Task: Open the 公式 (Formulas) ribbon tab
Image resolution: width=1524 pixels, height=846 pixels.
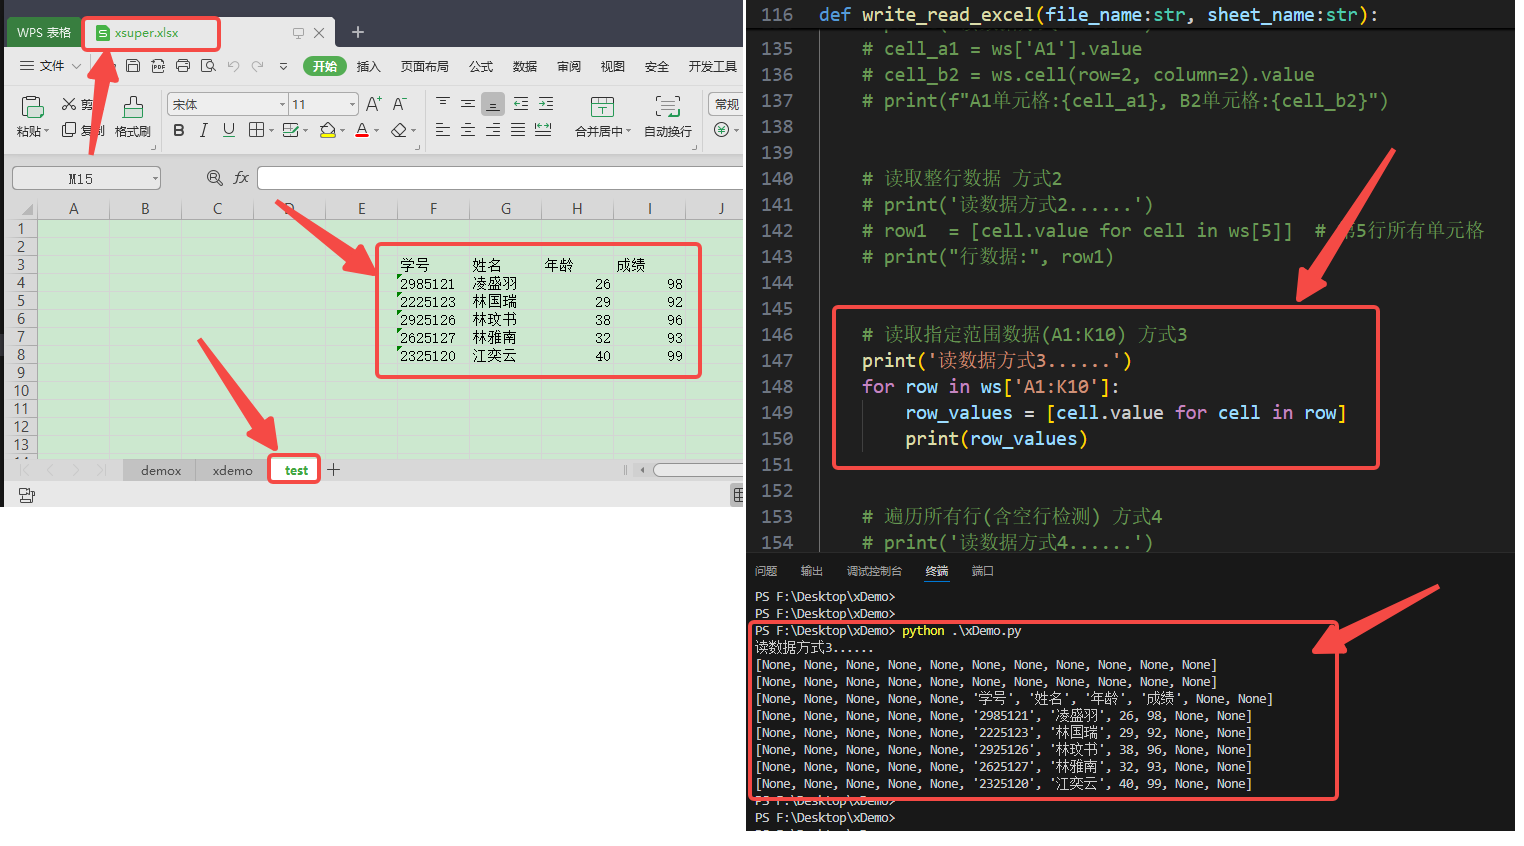Action: click(481, 66)
